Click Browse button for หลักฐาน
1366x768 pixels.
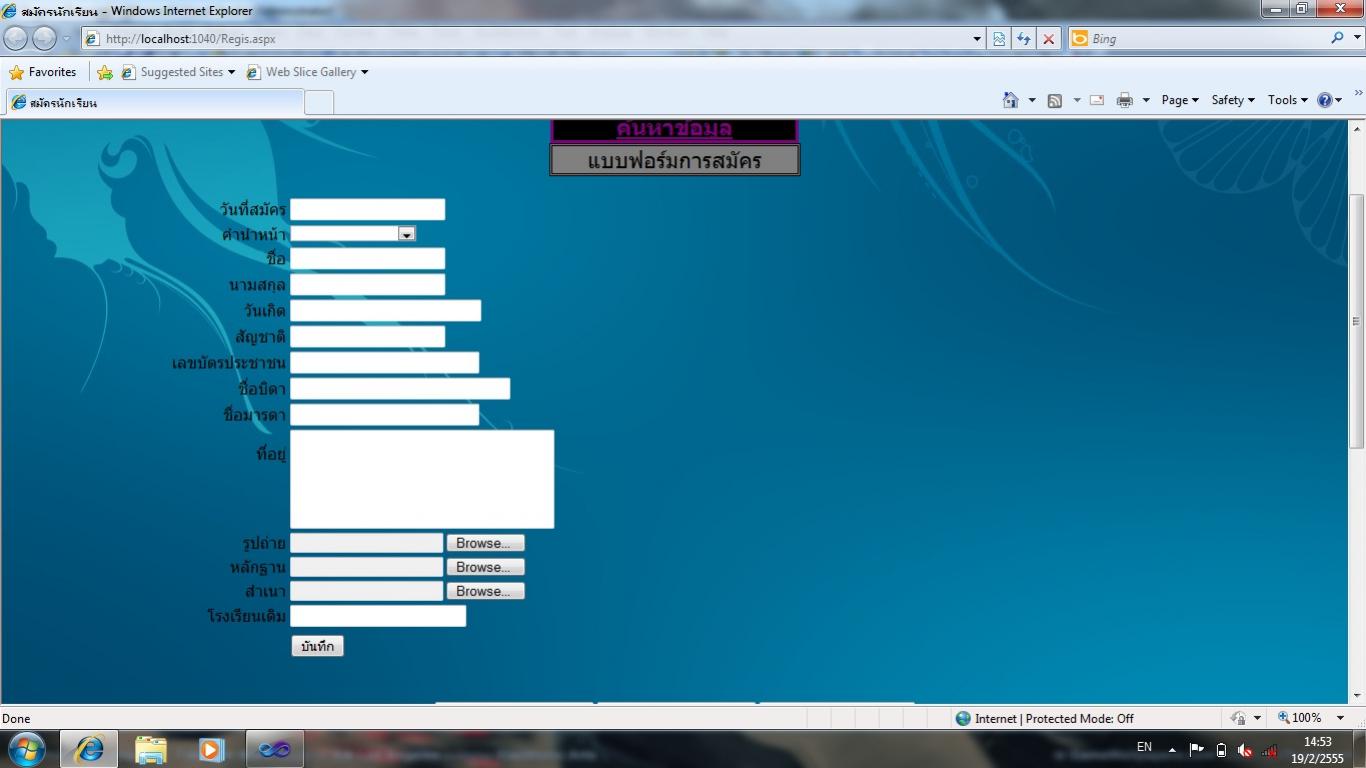coord(485,567)
